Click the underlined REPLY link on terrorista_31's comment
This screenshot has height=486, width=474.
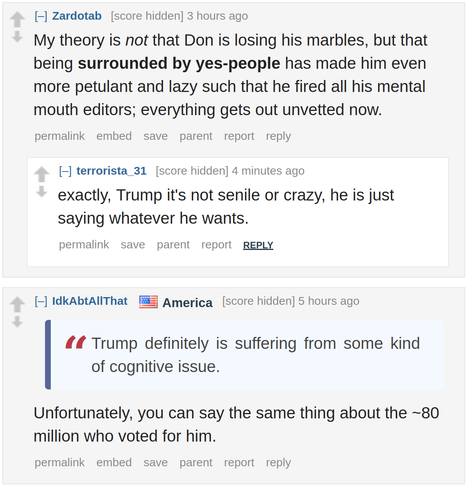(258, 245)
